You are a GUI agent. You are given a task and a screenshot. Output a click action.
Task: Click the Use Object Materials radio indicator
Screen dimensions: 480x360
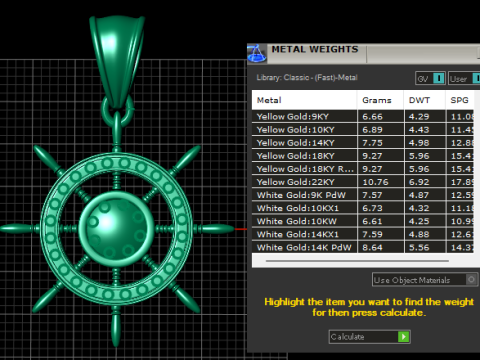tap(471, 279)
